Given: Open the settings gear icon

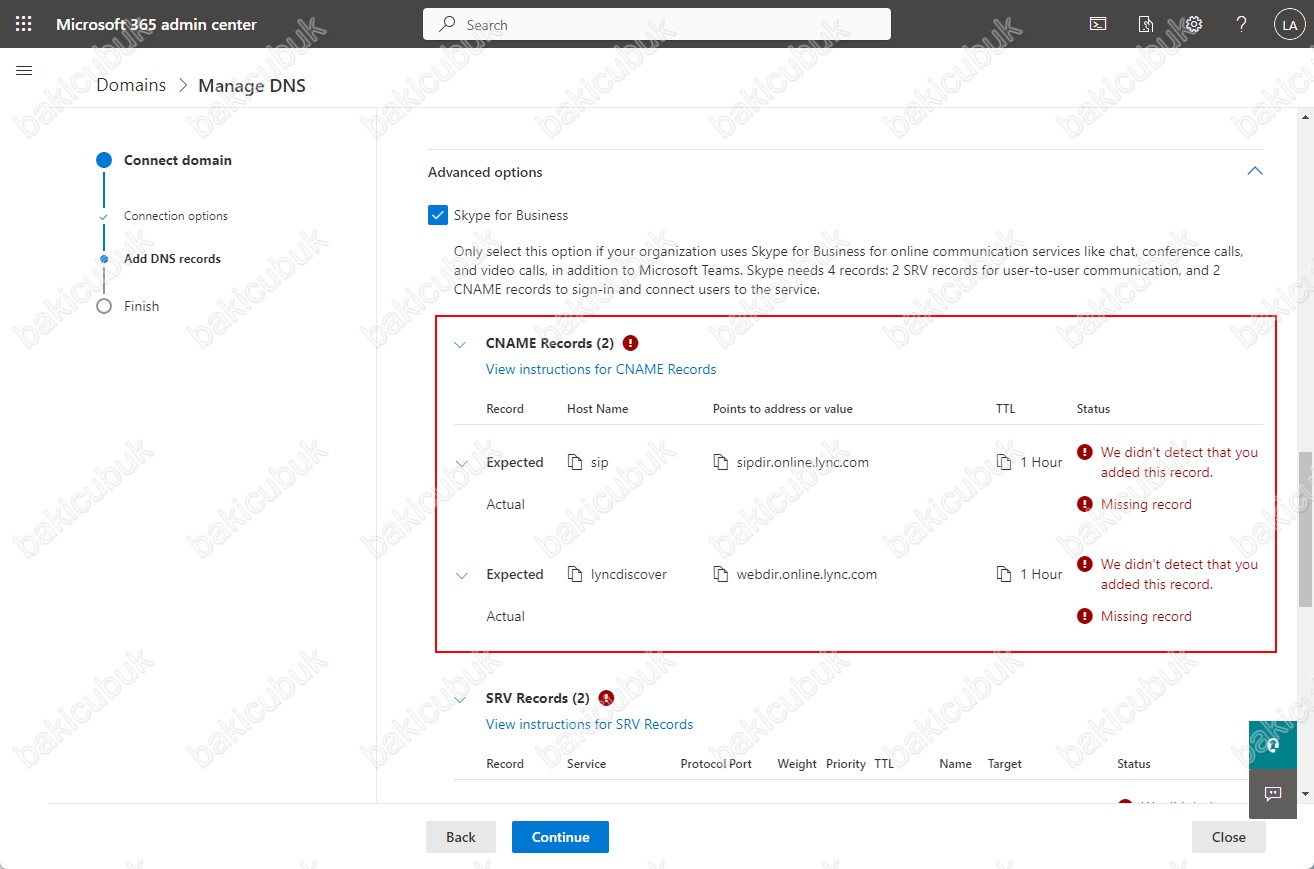Looking at the screenshot, I should click(1194, 24).
